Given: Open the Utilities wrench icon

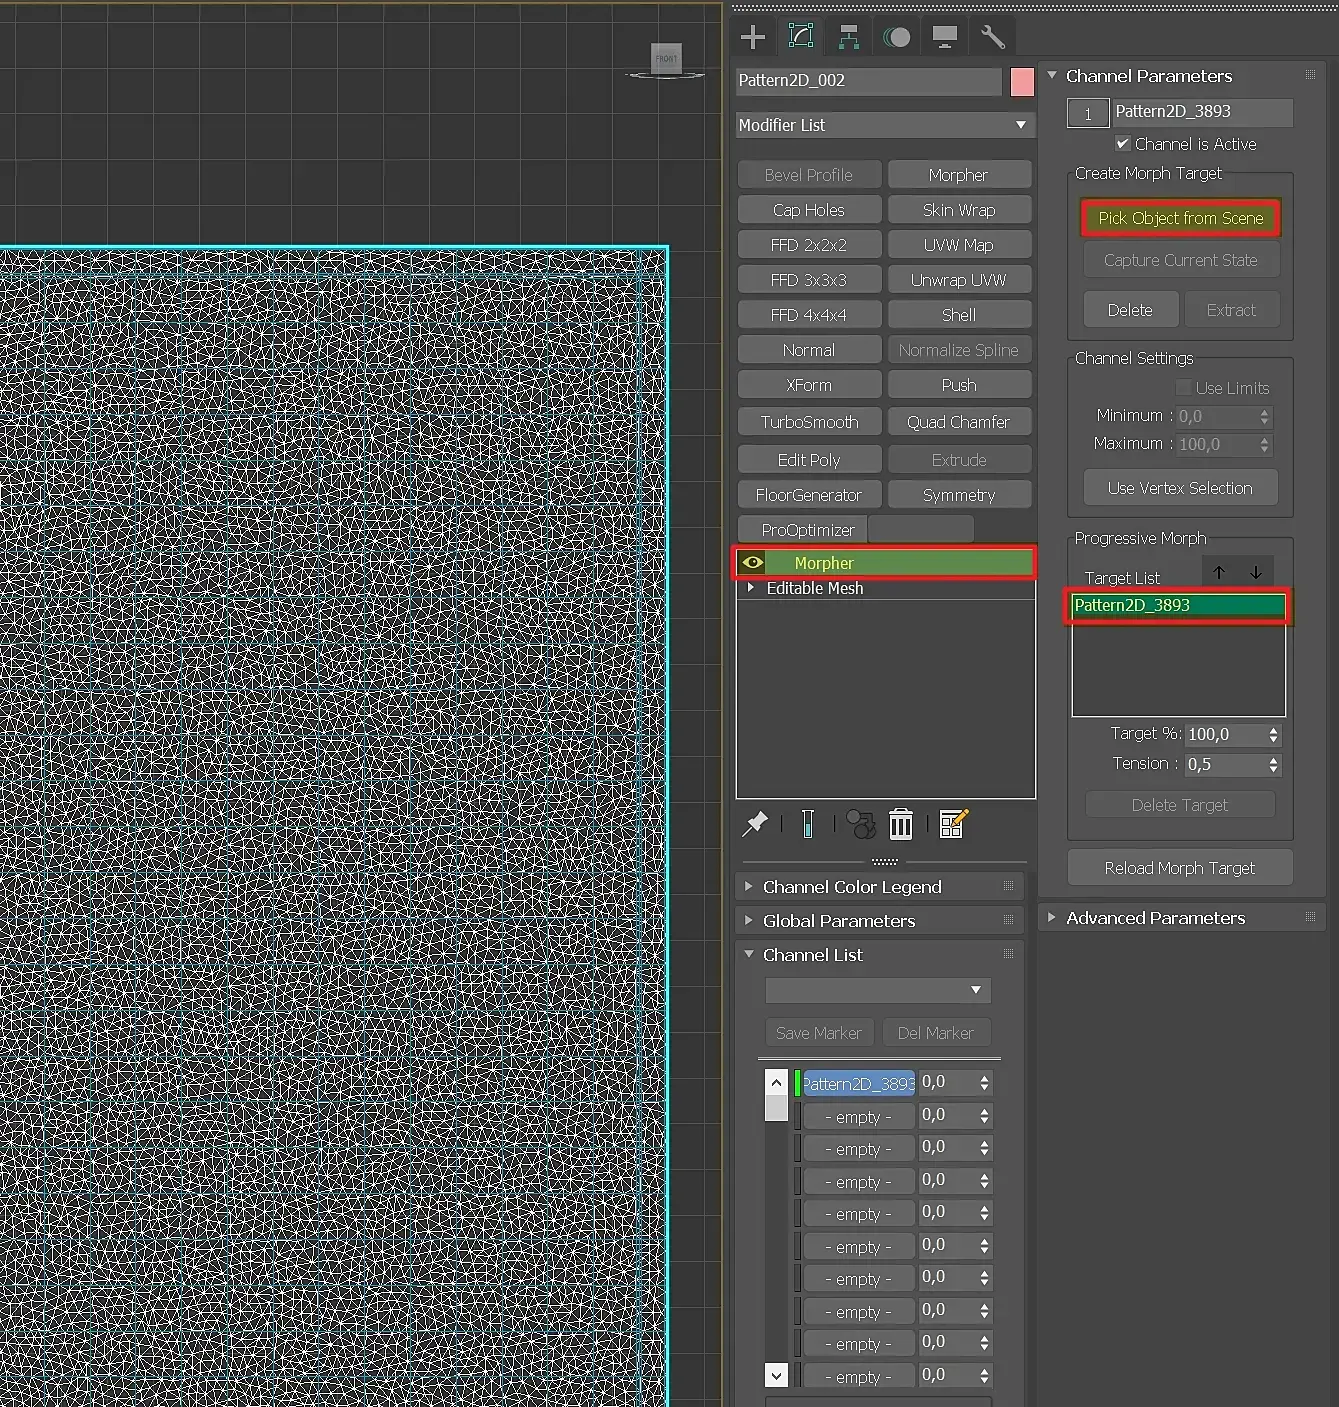Looking at the screenshot, I should 992,37.
